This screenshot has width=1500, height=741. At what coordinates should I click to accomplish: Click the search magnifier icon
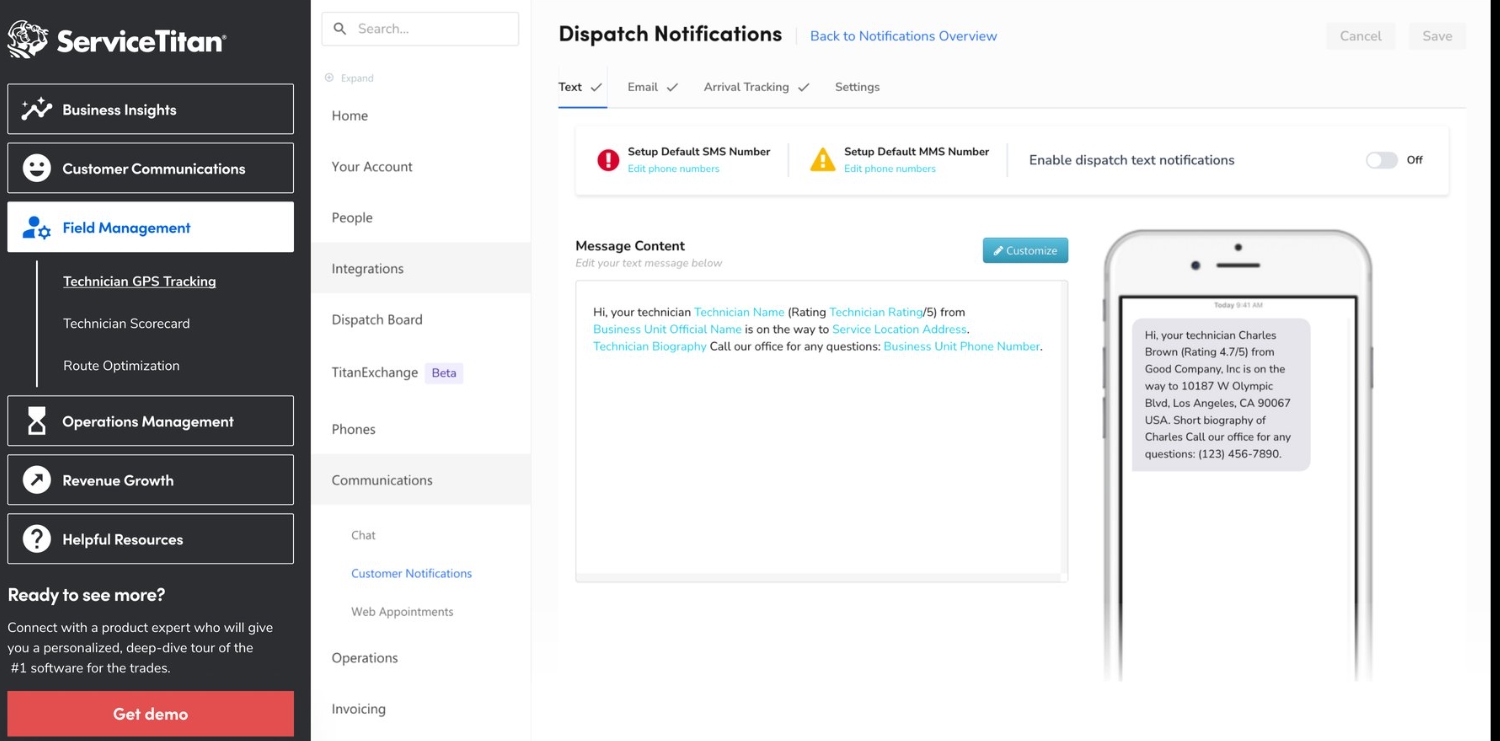pos(340,29)
